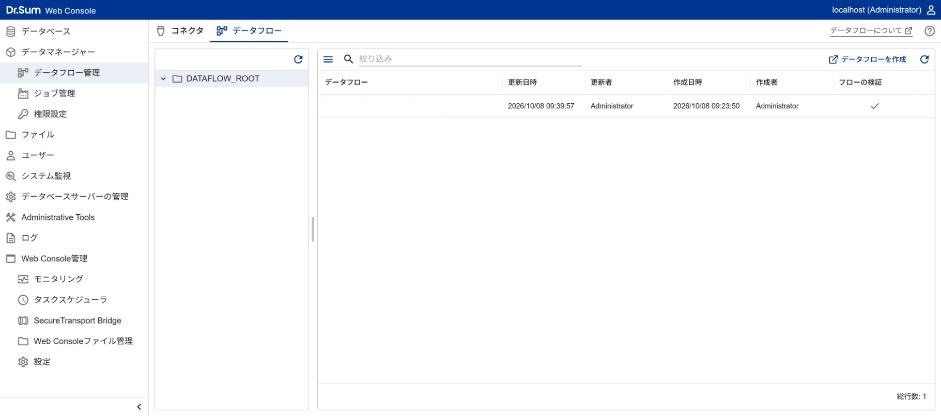The height and width of the screenshot is (416, 941).
Task: Refresh the folder tree panel
Action: point(298,59)
